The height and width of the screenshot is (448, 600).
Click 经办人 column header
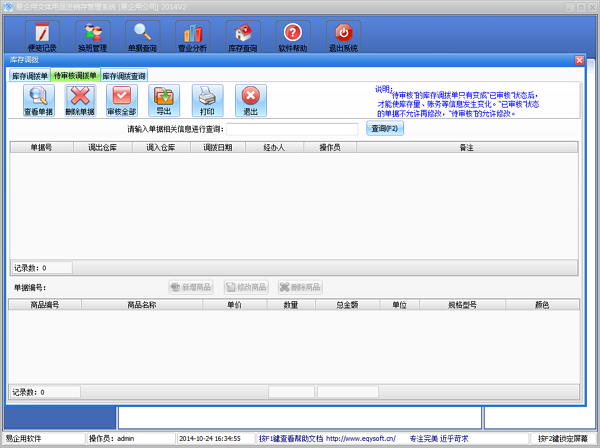pyautogui.click(x=274, y=147)
